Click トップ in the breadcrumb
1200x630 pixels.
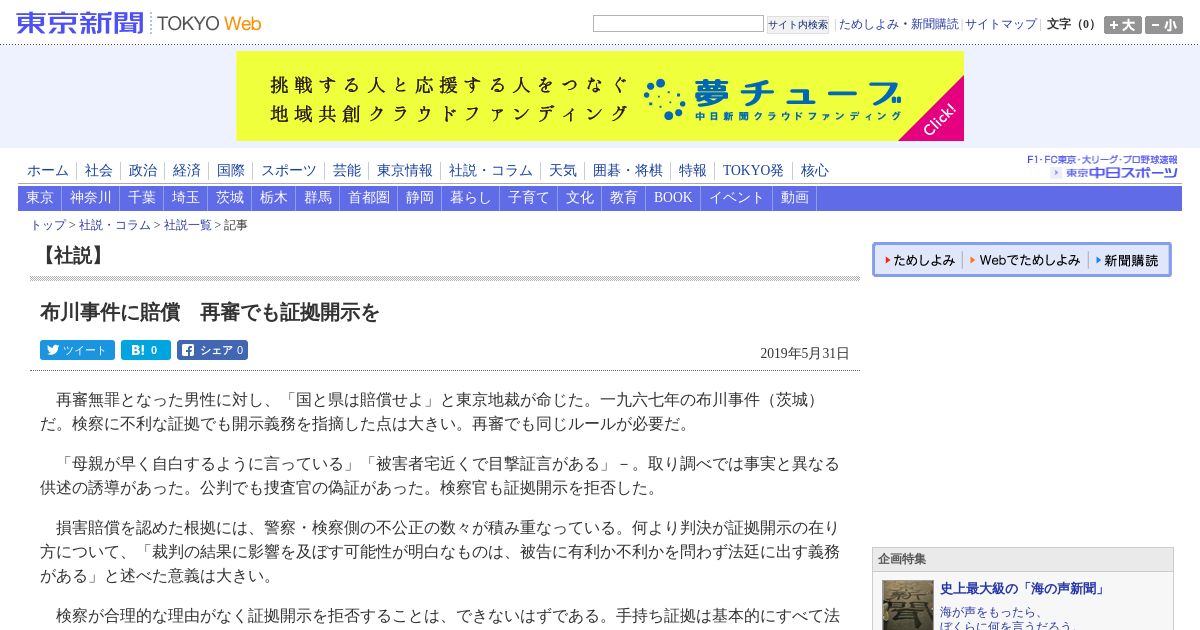point(49,226)
